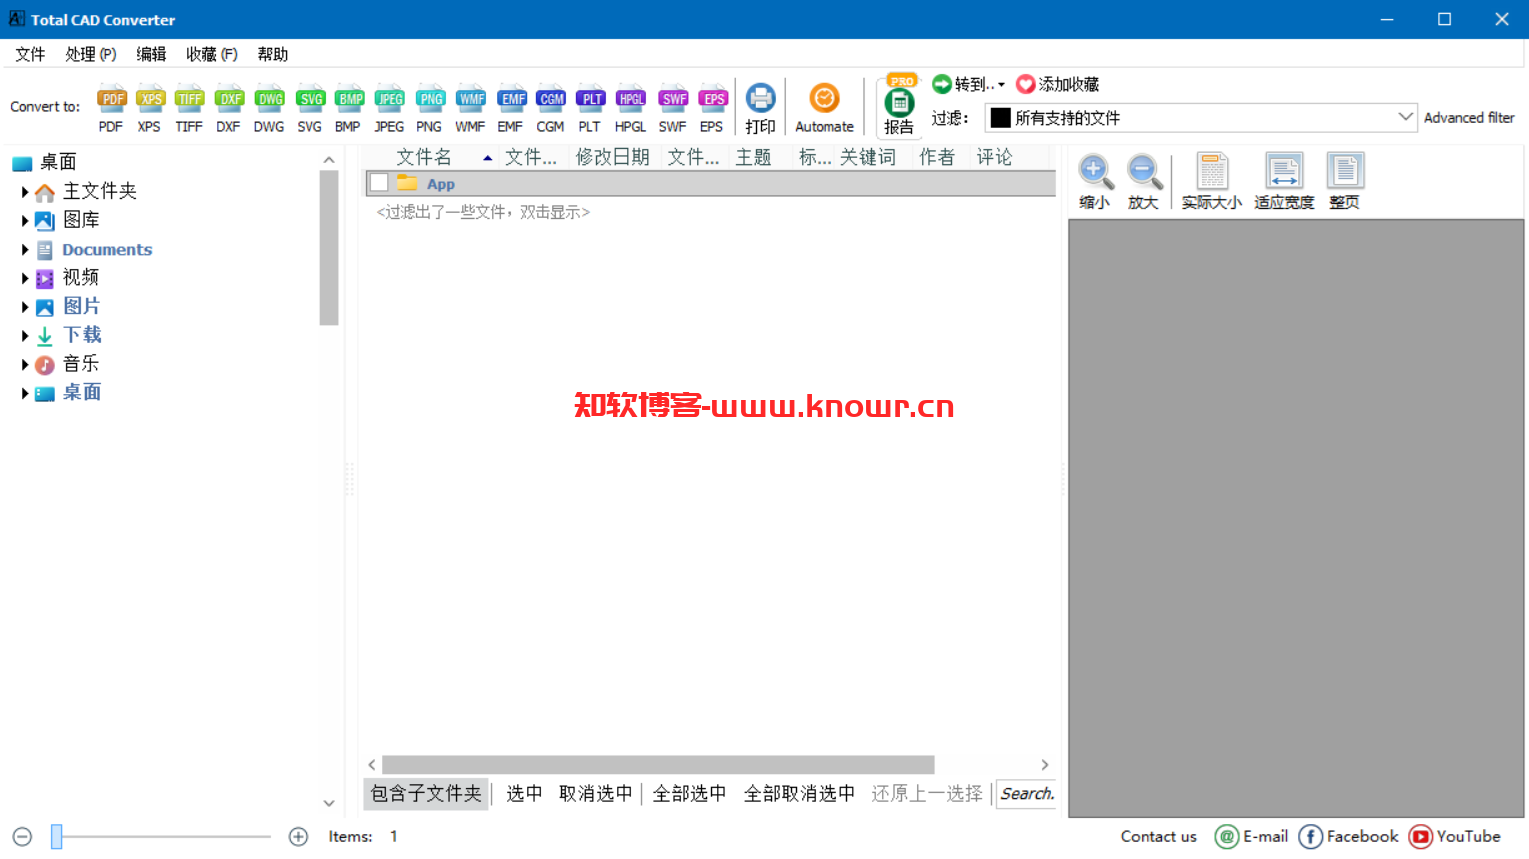
Task: Click plus button of thumbnail zoom slider
Action: 298,837
